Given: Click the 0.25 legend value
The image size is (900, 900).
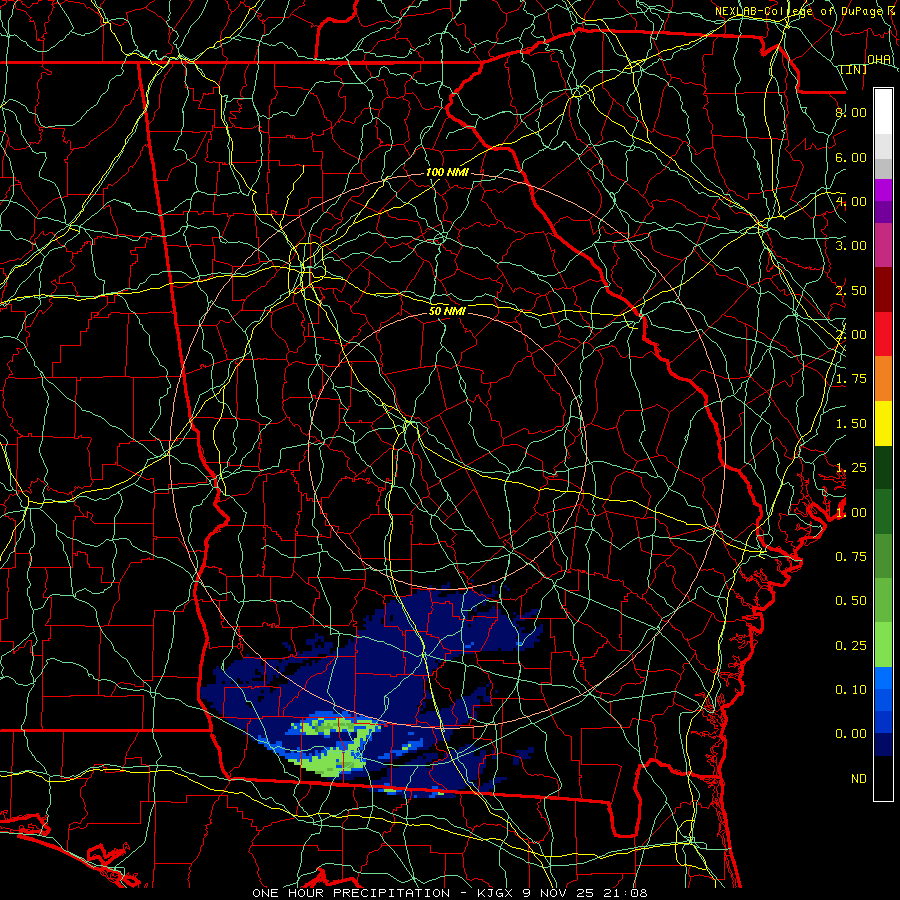Looking at the screenshot, I should pos(851,646).
